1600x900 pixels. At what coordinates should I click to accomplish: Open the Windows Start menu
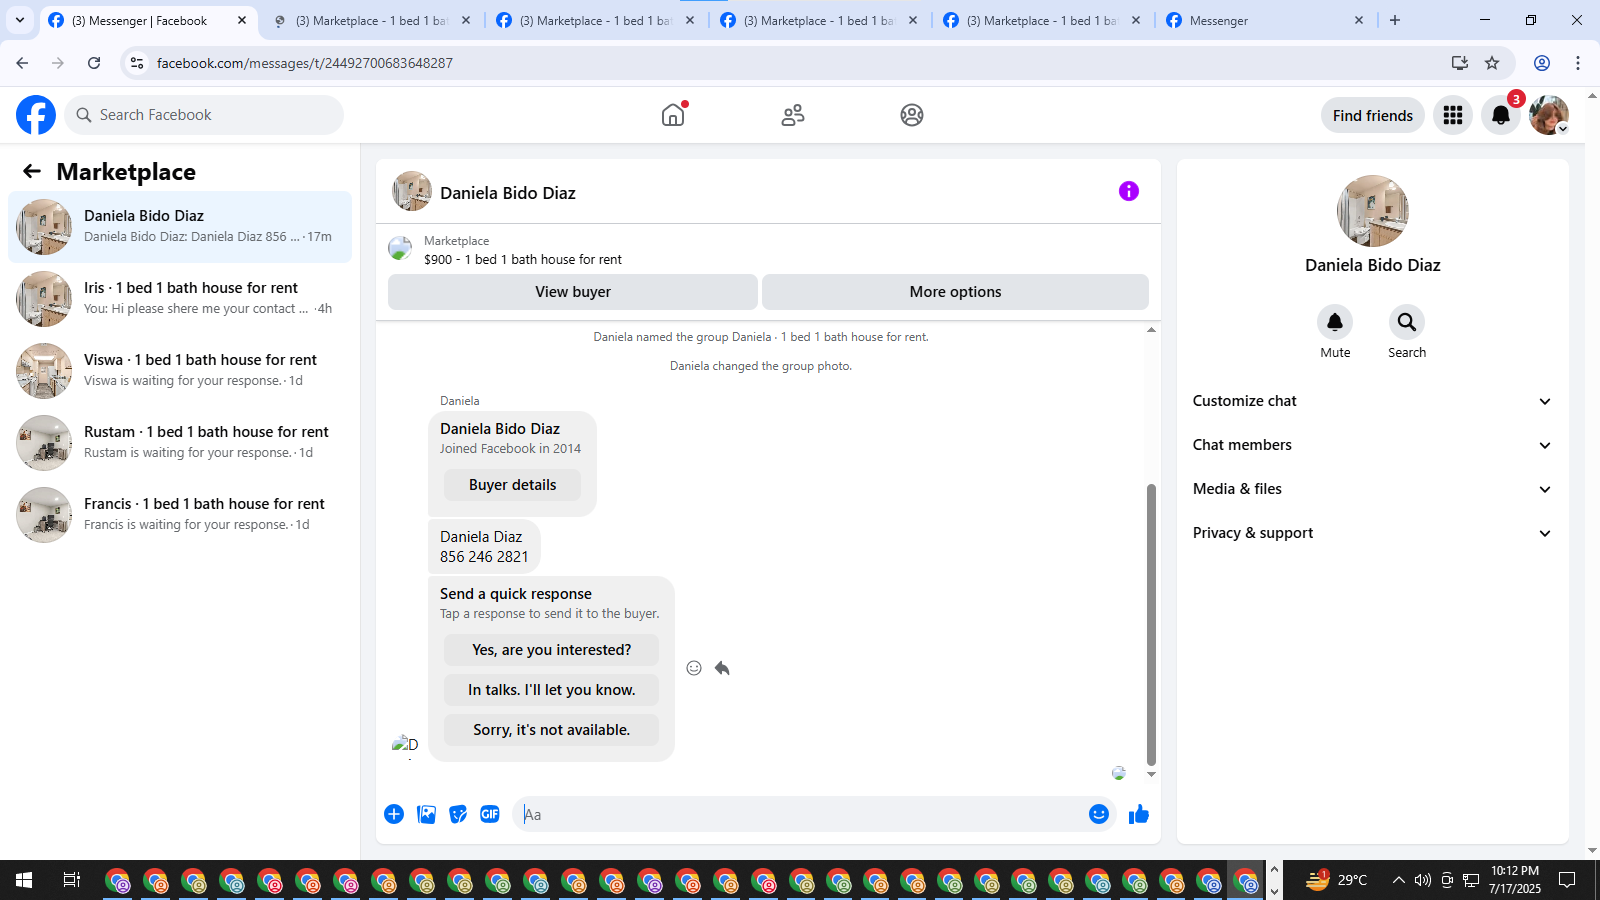24,880
